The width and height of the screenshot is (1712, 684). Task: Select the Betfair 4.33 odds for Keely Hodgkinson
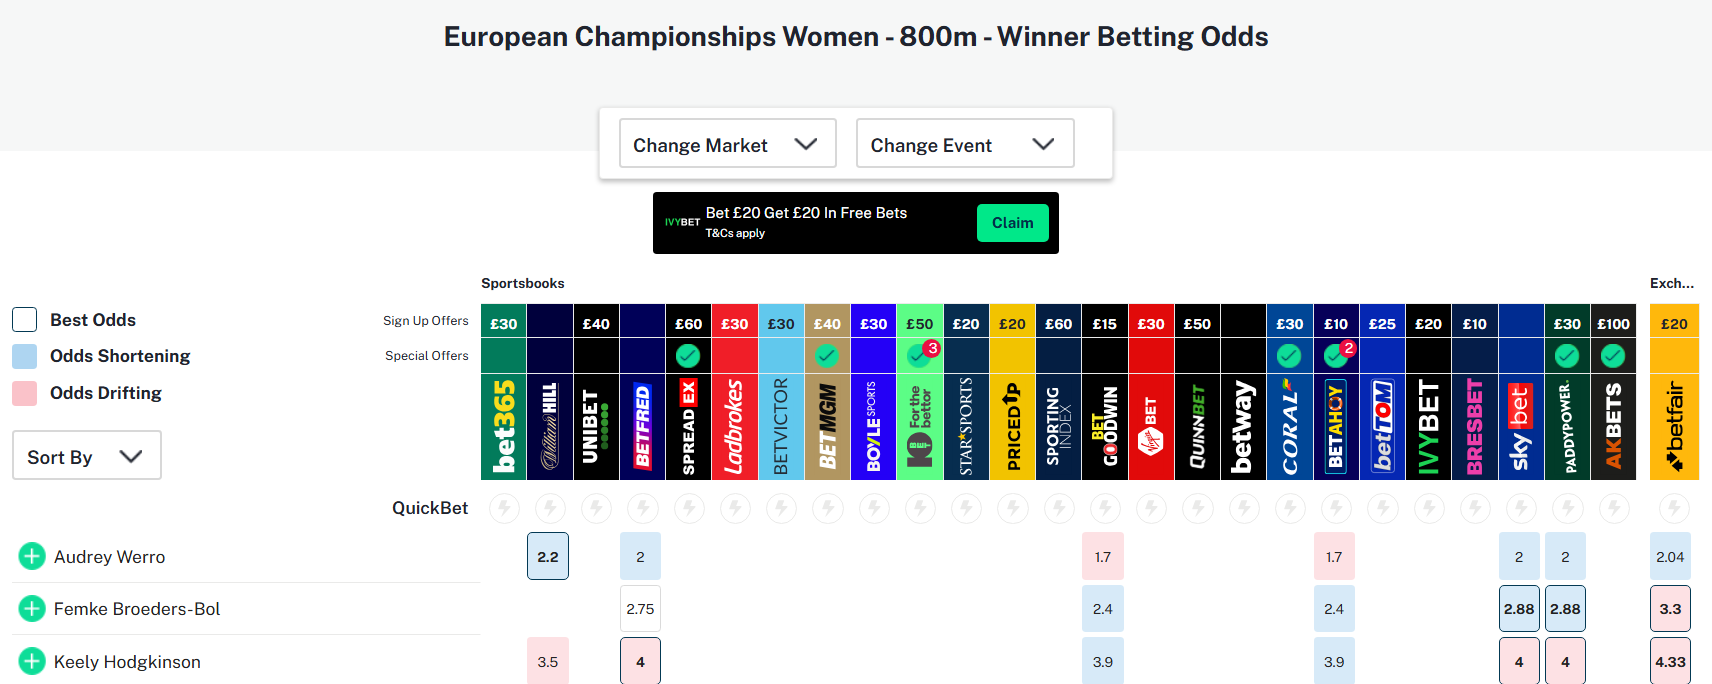(x=1670, y=661)
